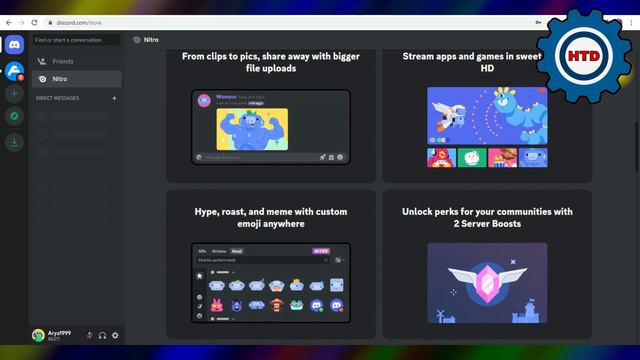This screenshot has width=640, height=360.
Task: Click 'Hype, roast, and meme' heading
Action: pos(271,218)
